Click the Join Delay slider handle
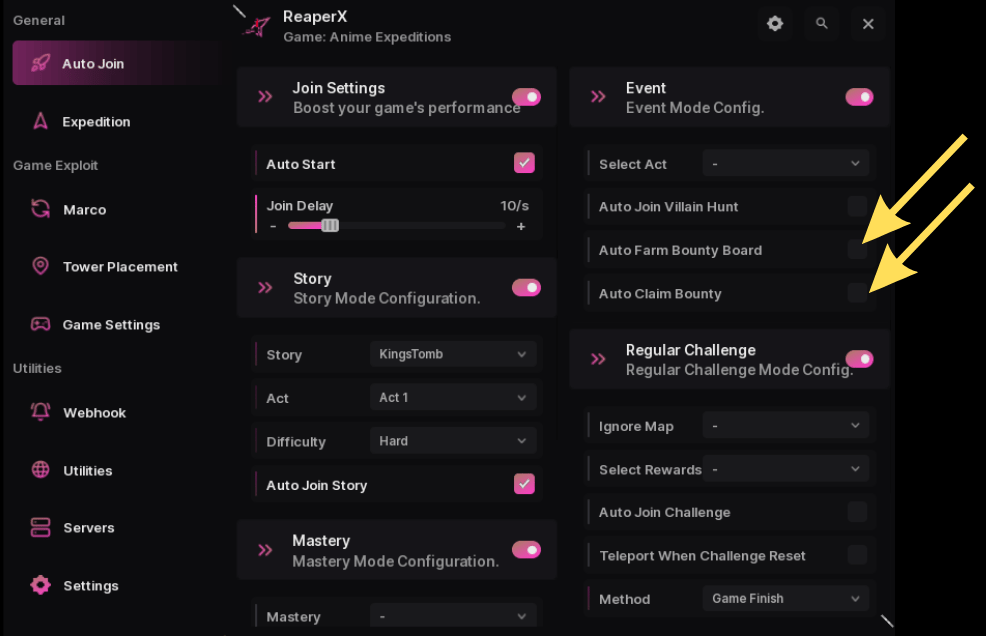Screen dimensions: 986x636 (330, 225)
